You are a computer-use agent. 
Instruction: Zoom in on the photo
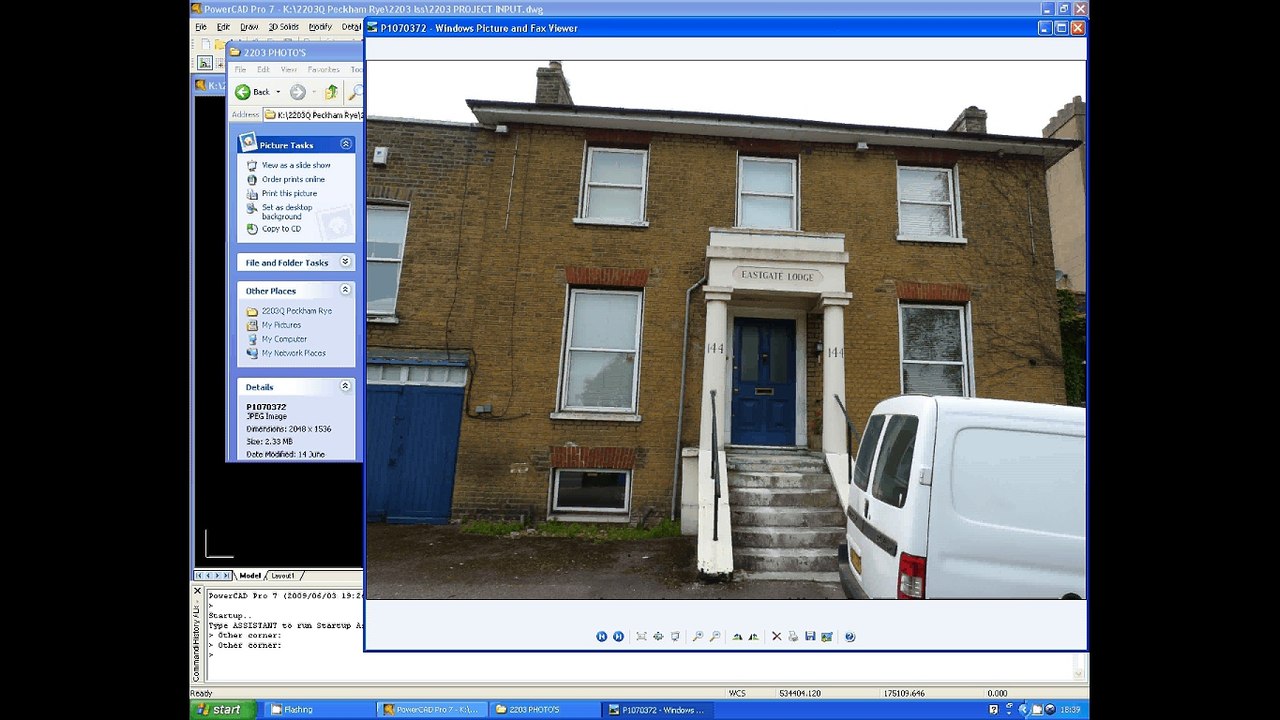tap(698, 636)
